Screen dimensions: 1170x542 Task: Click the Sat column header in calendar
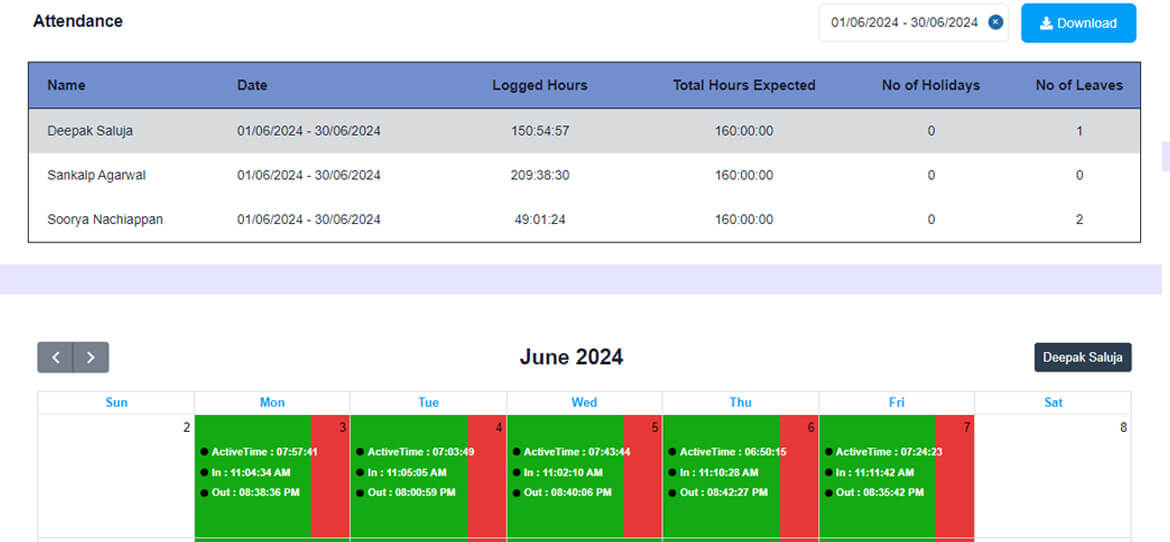click(1053, 402)
